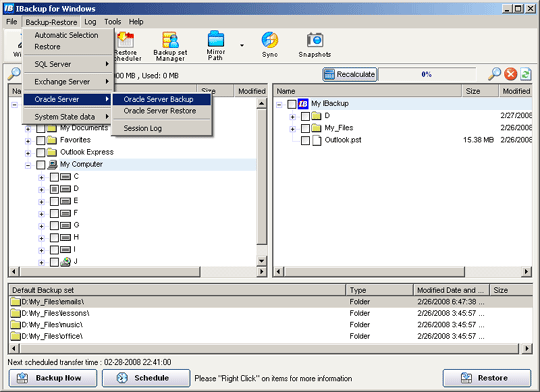Sort backup set list by Type column
Screen dimensions: 540x392
click(x=379, y=290)
